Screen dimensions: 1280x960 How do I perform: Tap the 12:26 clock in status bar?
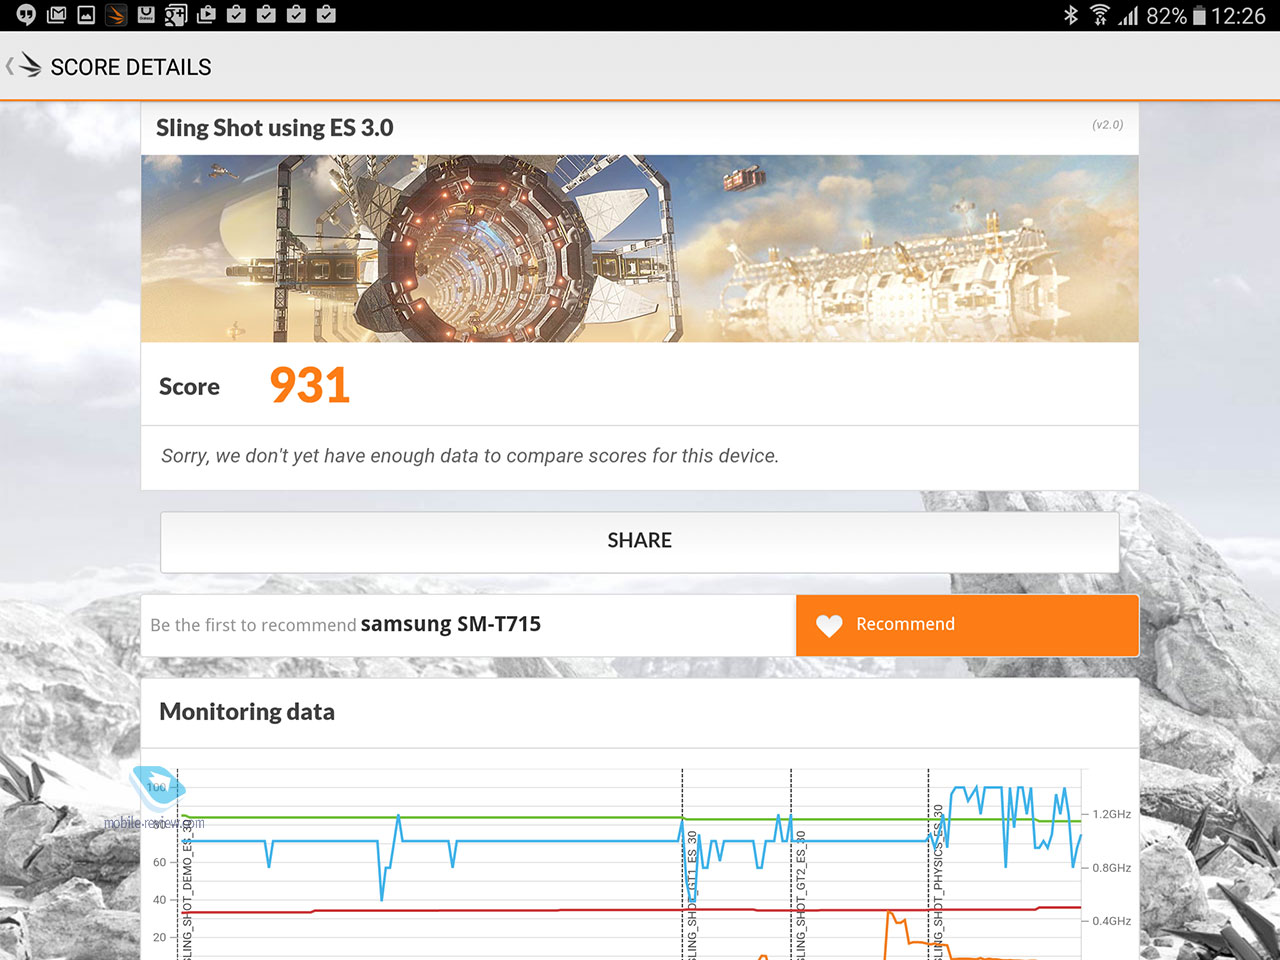point(1238,16)
